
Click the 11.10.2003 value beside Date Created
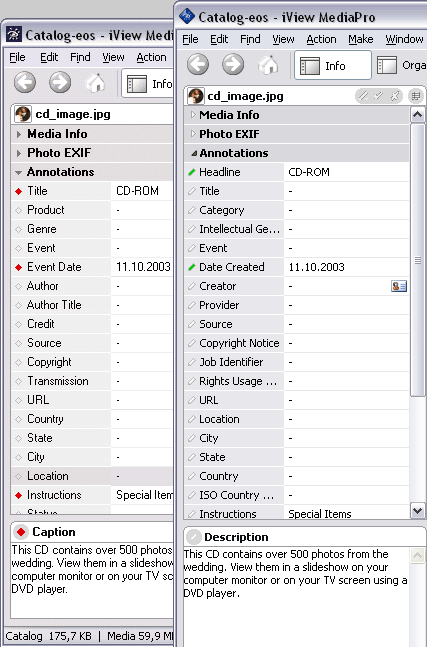316,267
